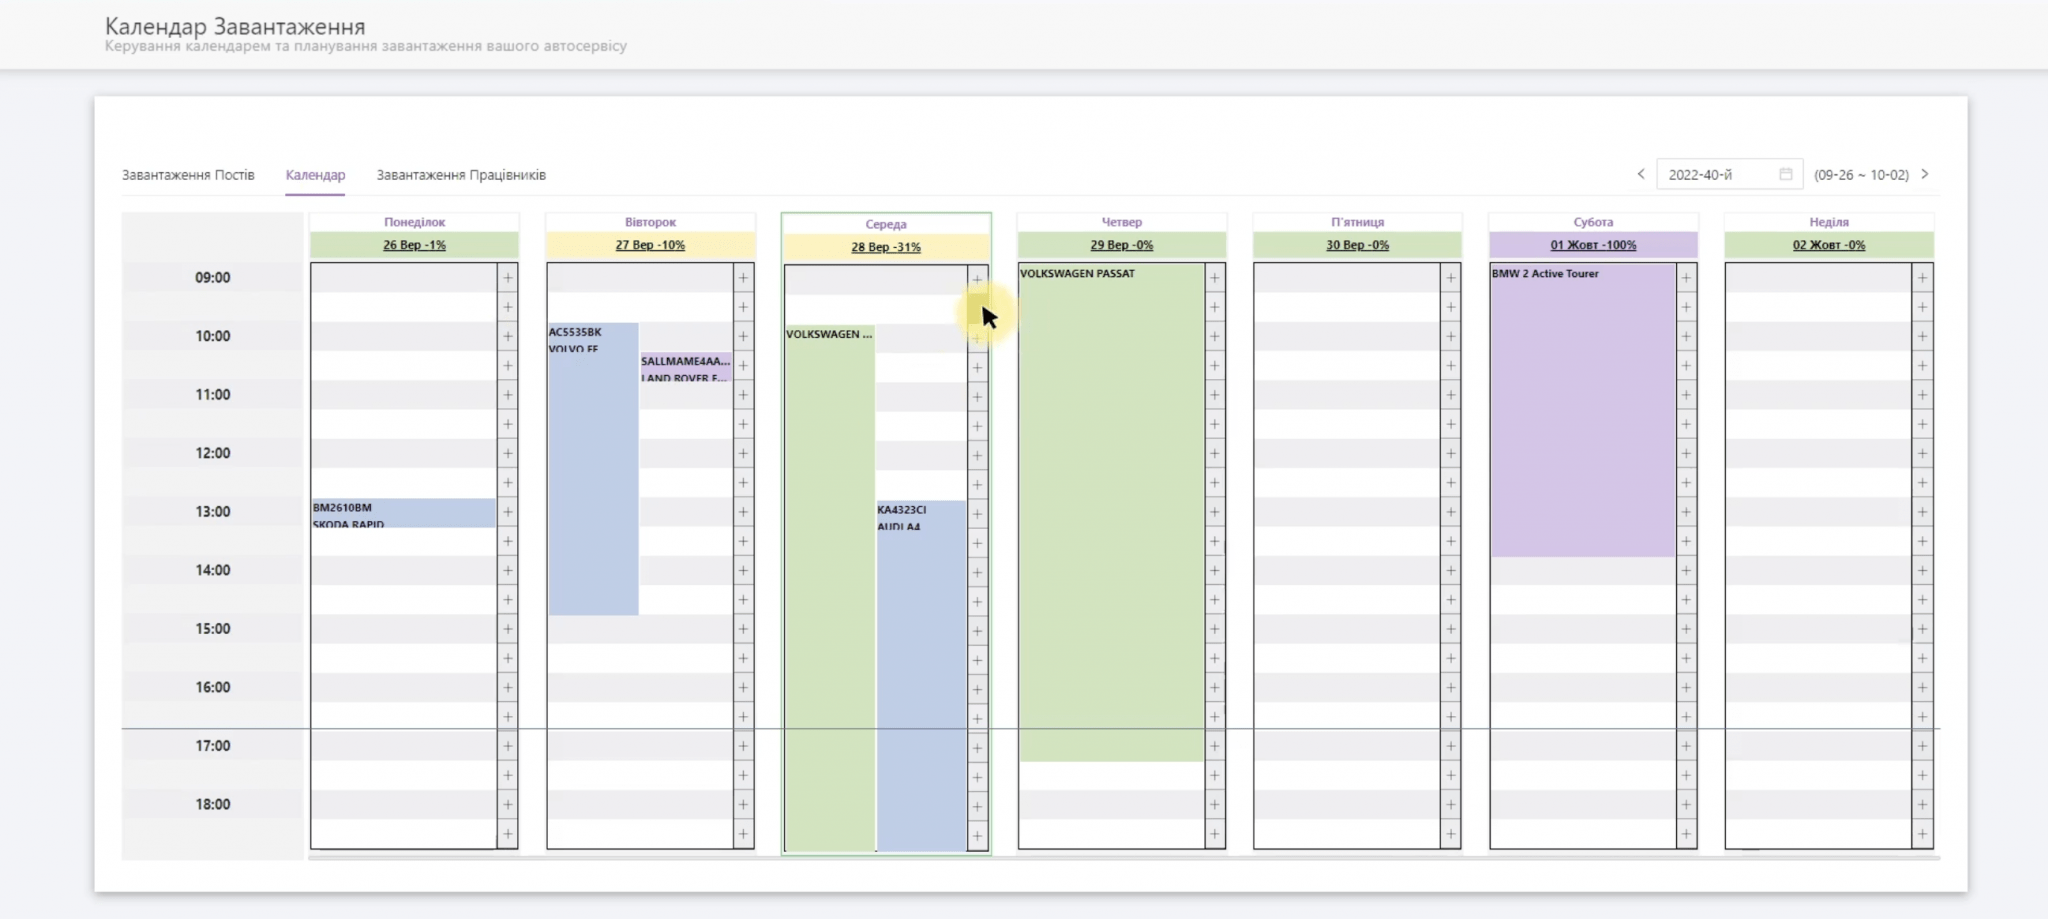Click the Календар Завантаження page title
Image resolution: width=2048 pixels, height=919 pixels.
pos(235,26)
